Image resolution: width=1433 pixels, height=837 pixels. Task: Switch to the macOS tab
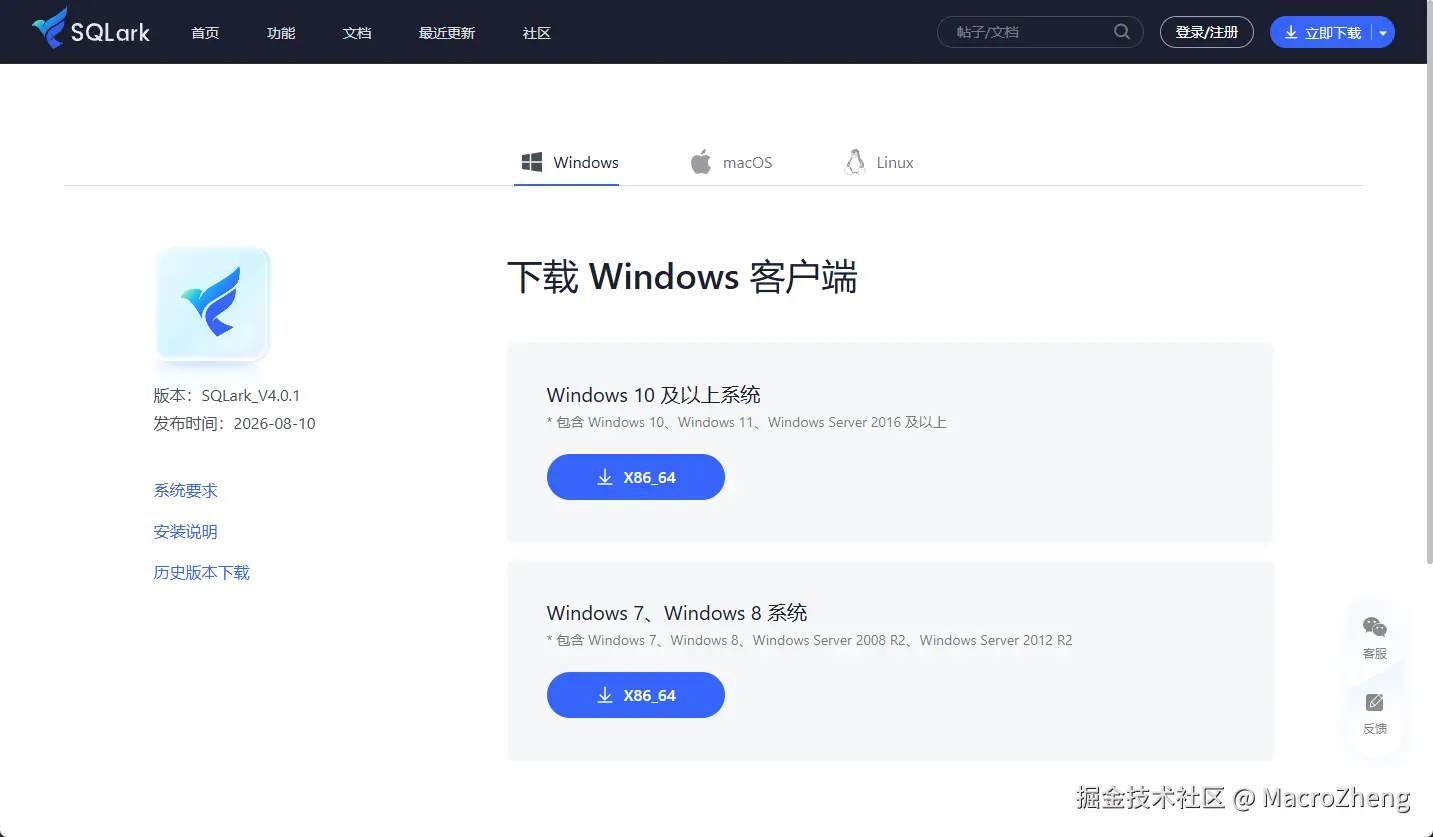coord(732,162)
